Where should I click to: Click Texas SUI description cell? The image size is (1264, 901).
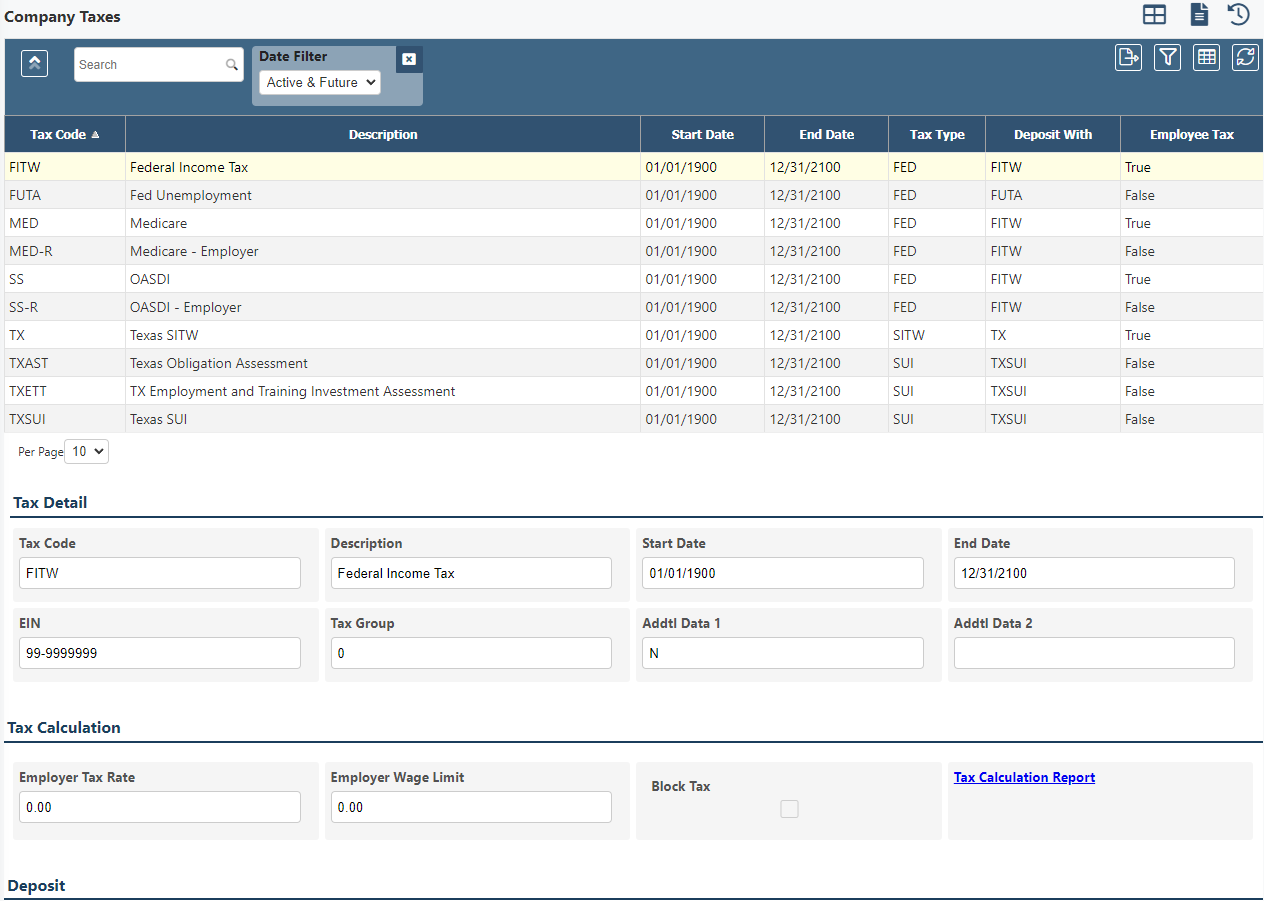[383, 419]
